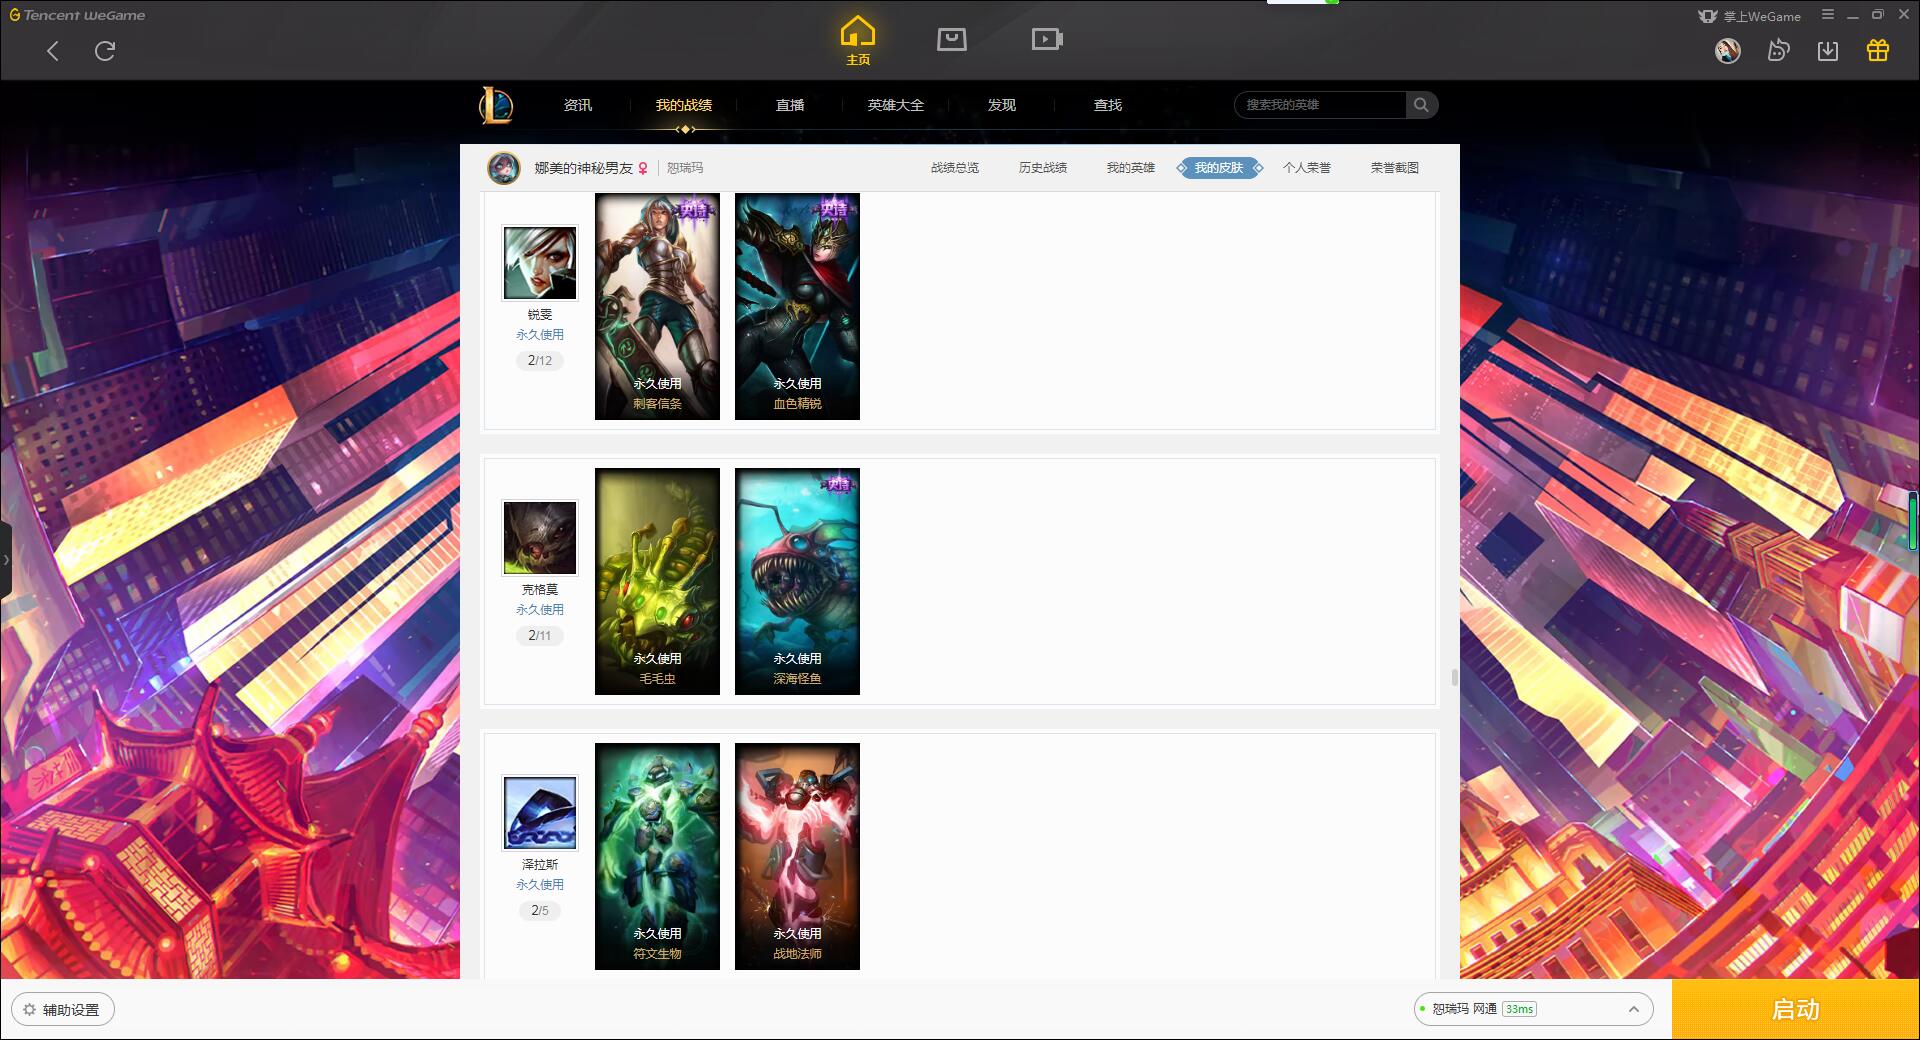This screenshot has height=1040, width=1920.
Task: Focus the 搜索我的英雄 search field
Action: point(1320,105)
